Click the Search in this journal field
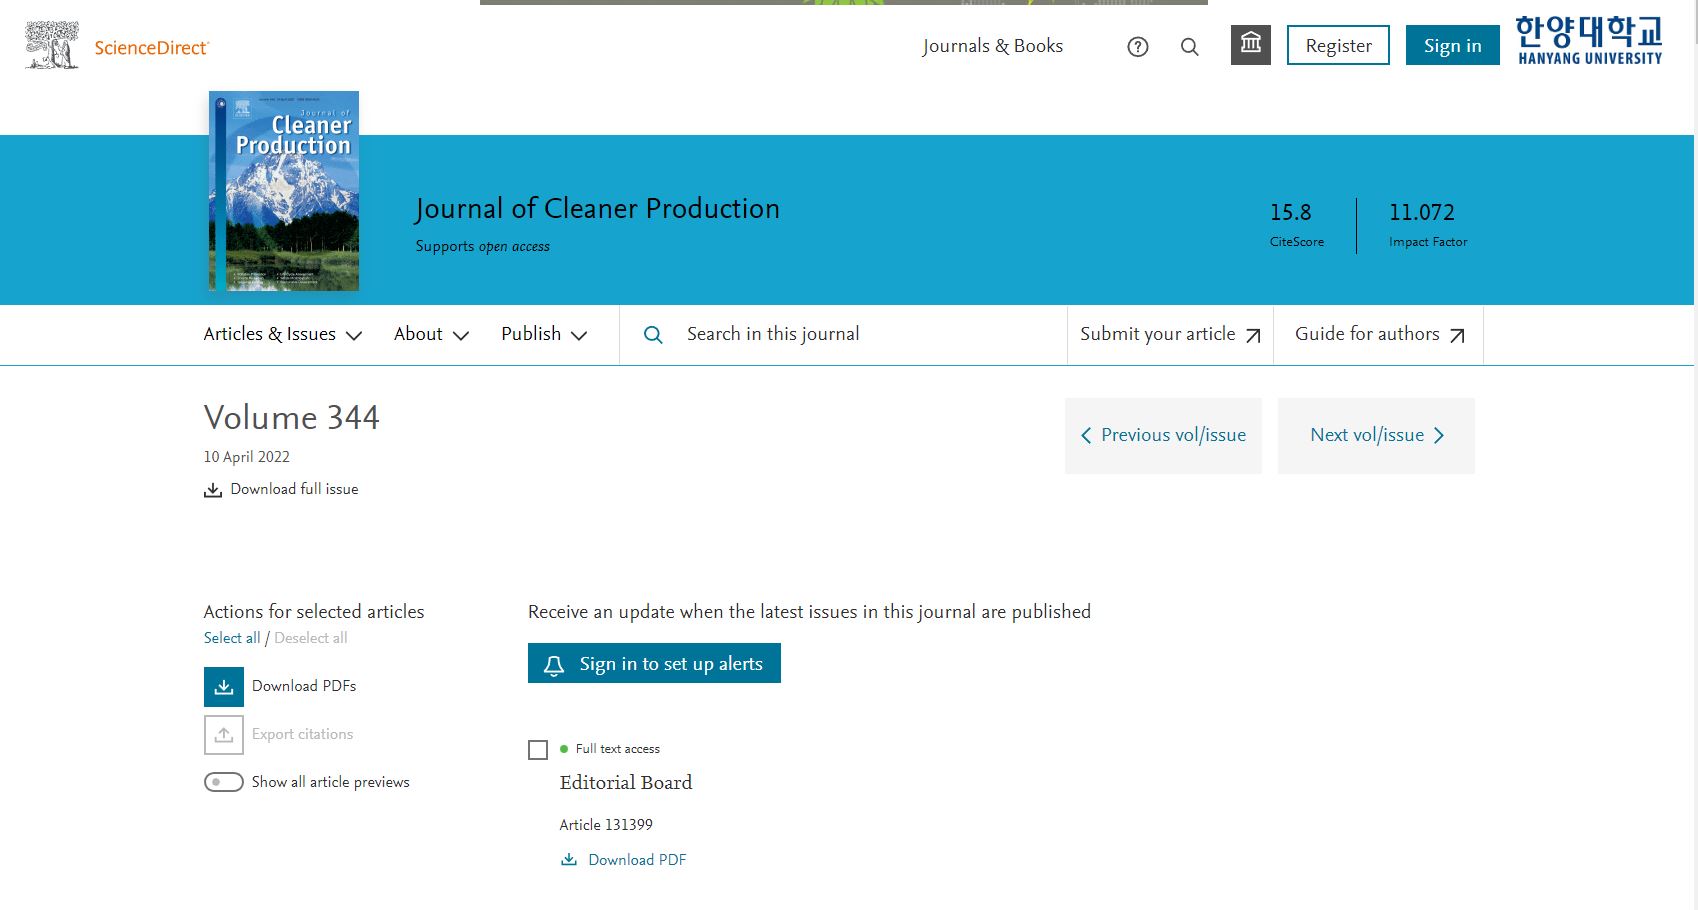1698x910 pixels. (860, 335)
